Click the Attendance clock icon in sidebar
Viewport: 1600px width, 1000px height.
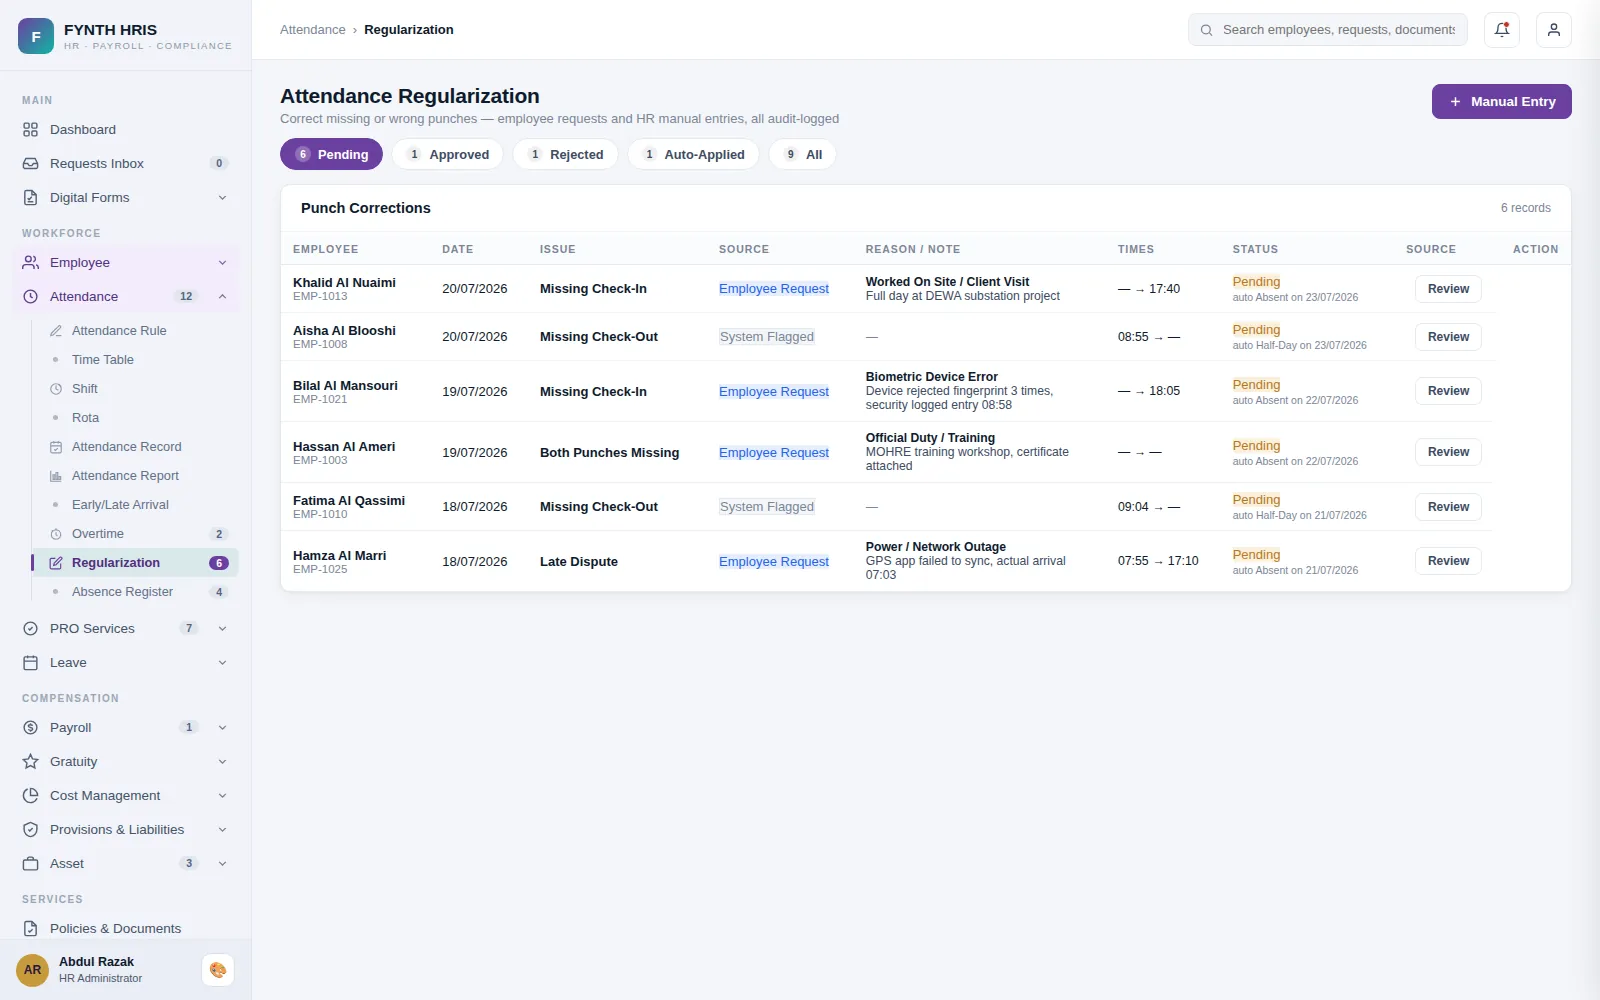pos(31,297)
